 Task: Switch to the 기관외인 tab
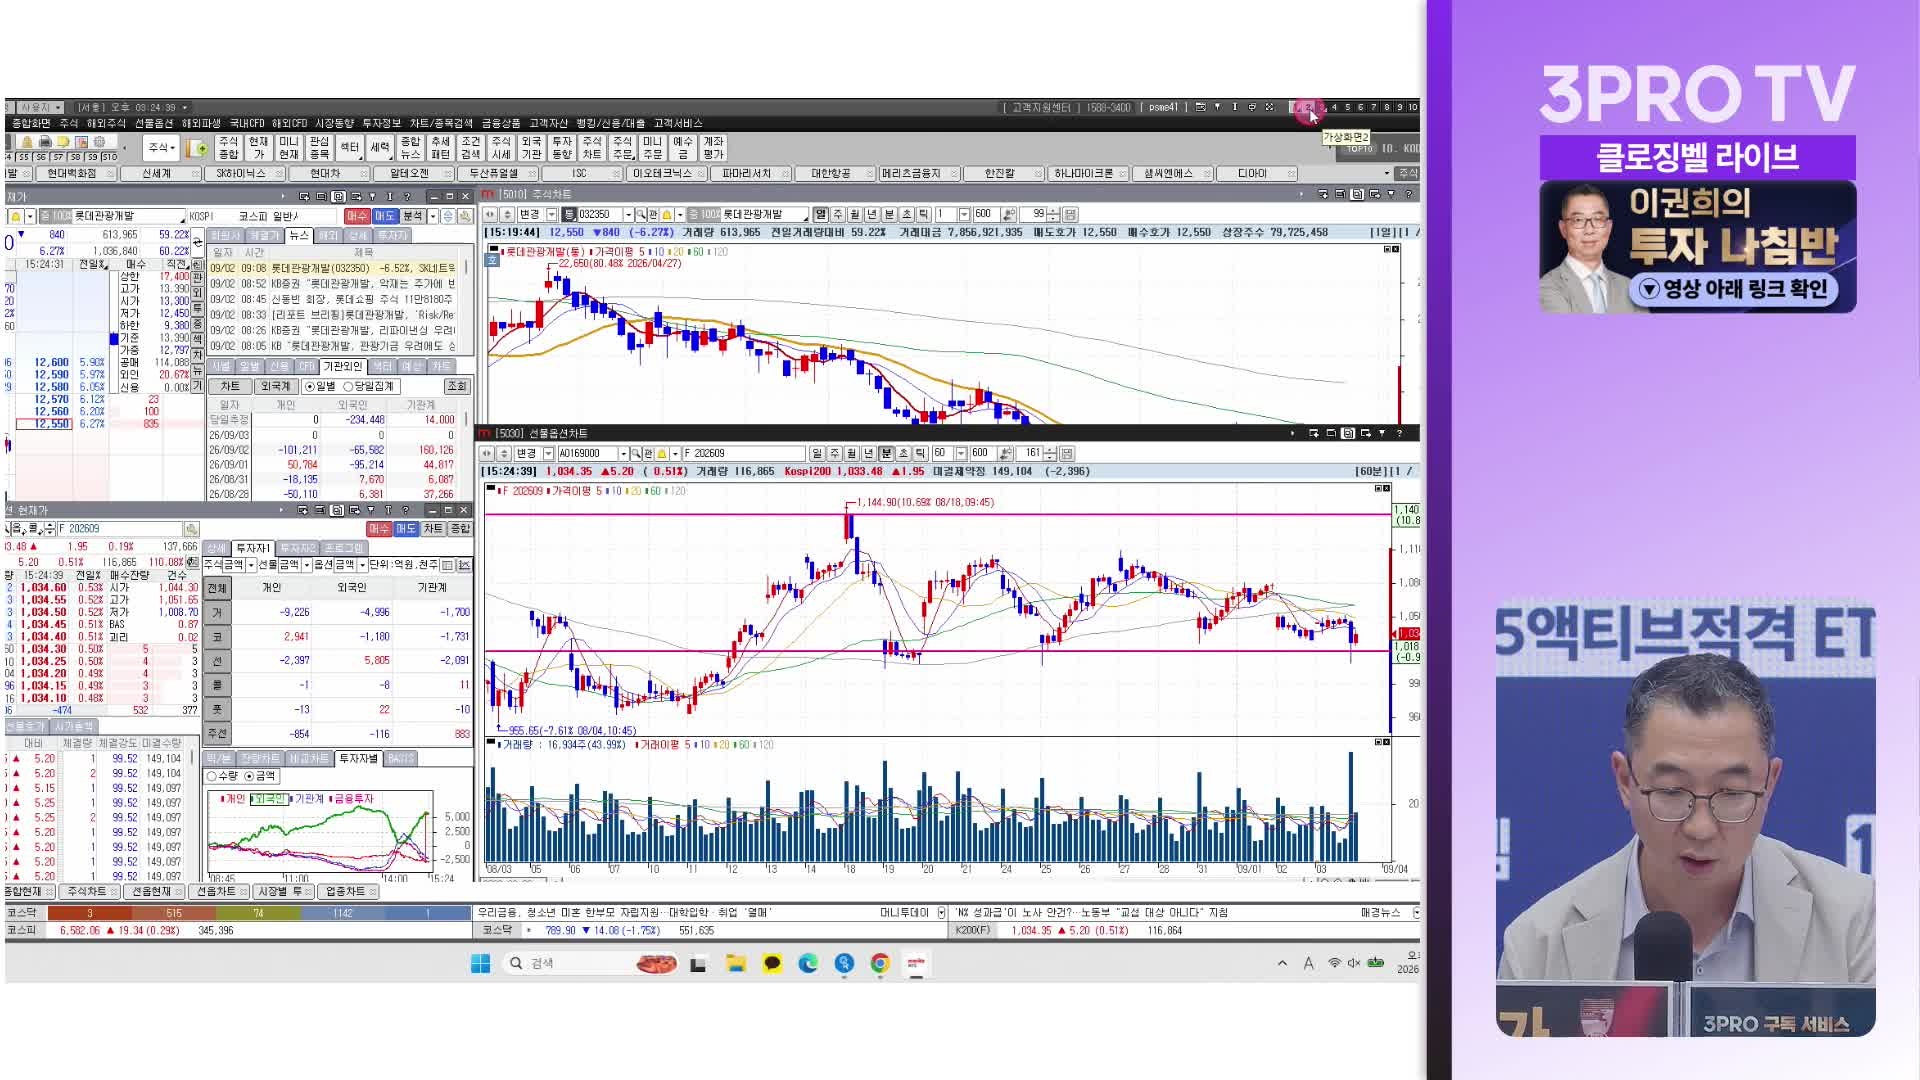click(x=342, y=367)
